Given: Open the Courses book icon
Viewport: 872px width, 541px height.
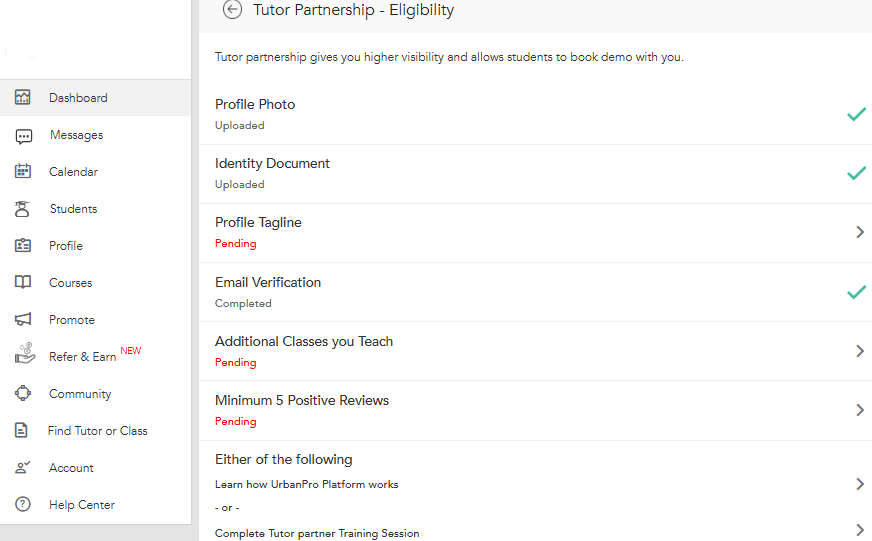Looking at the screenshot, I should [23, 283].
